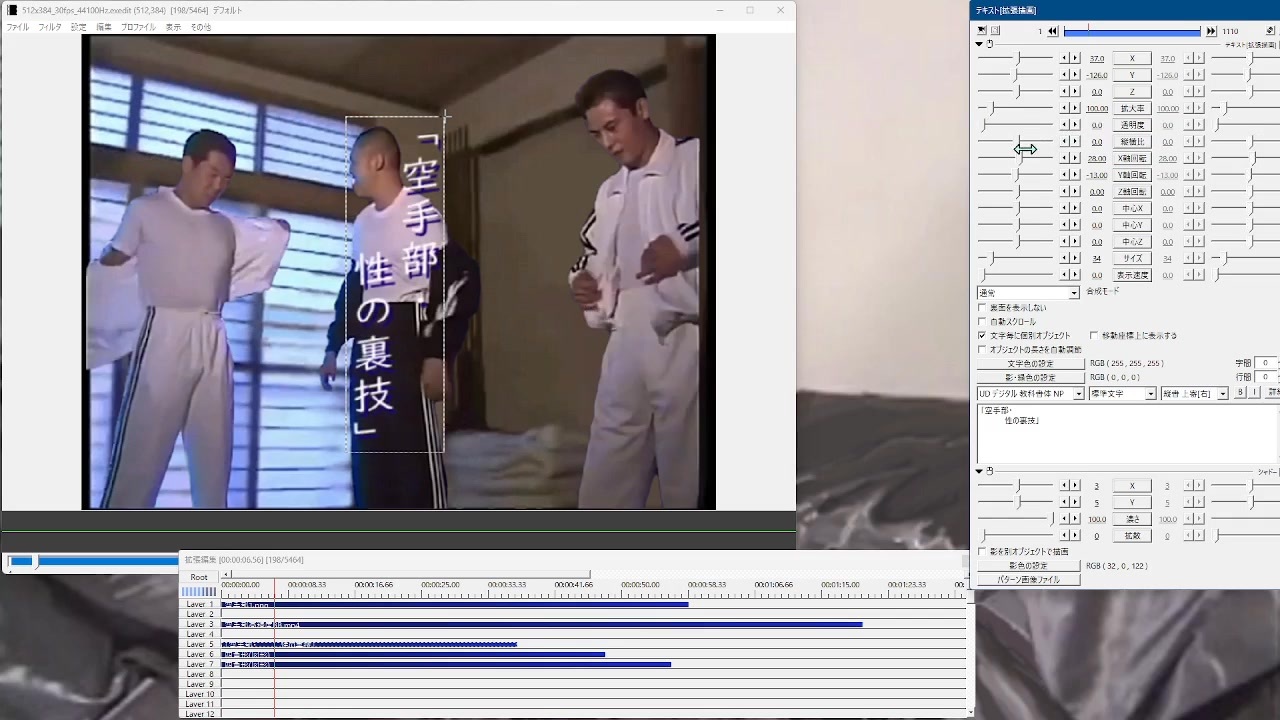The height and width of the screenshot is (720, 1280).
Task: Increase Y value with right stepper arrow in text section
Action: (1075, 75)
